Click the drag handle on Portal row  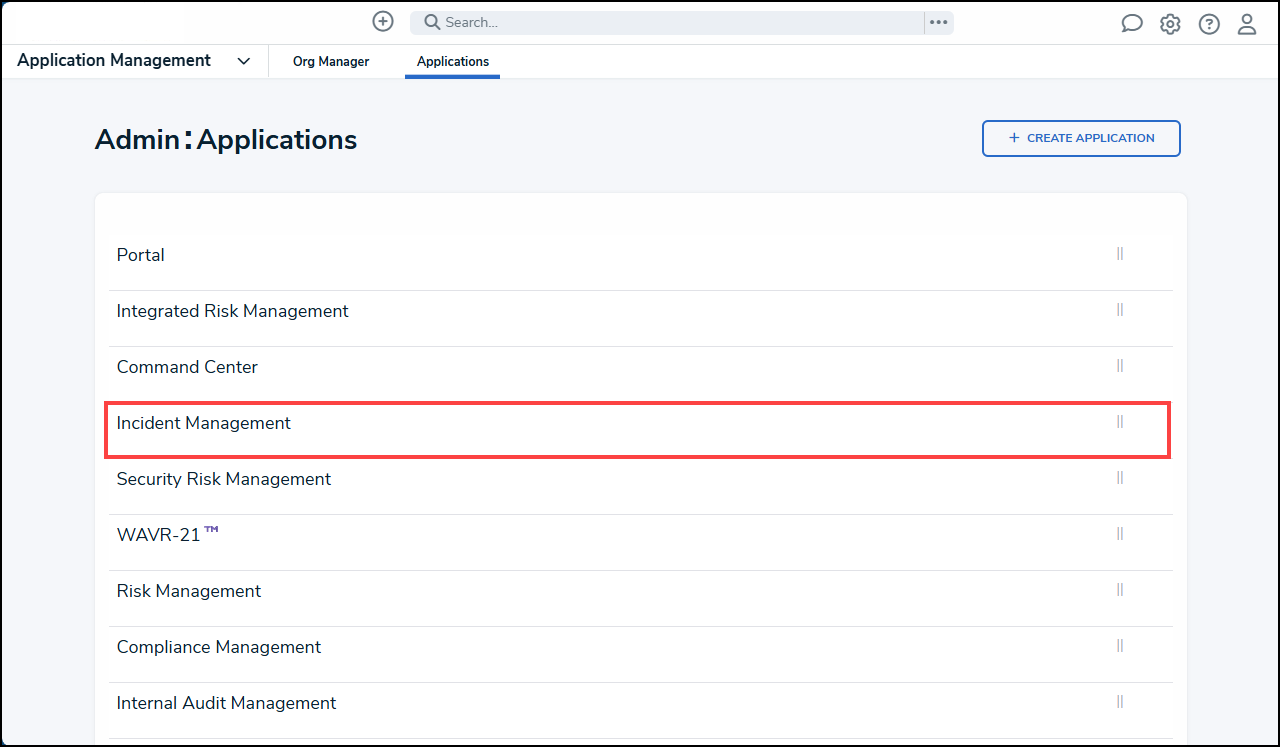tap(1120, 254)
